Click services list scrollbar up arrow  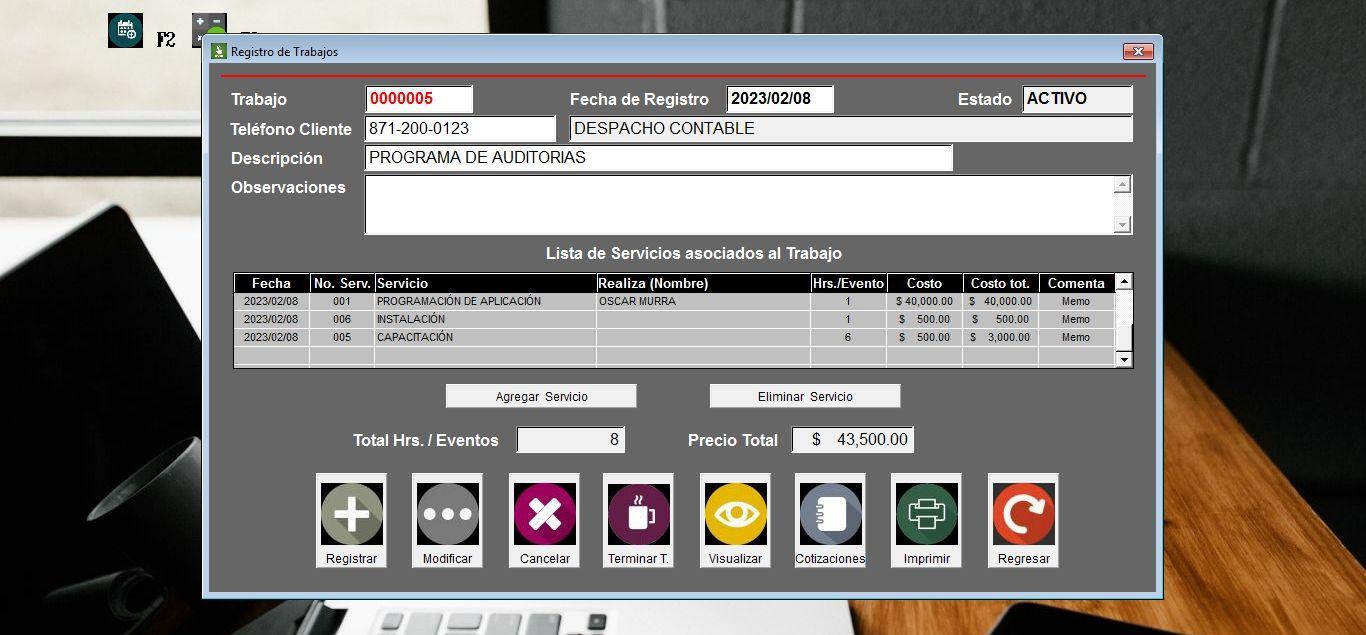pos(1124,282)
